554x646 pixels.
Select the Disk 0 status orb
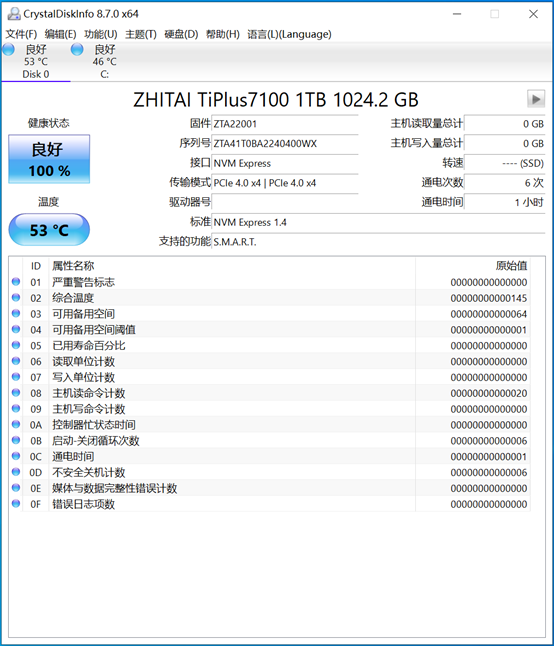click(8, 50)
